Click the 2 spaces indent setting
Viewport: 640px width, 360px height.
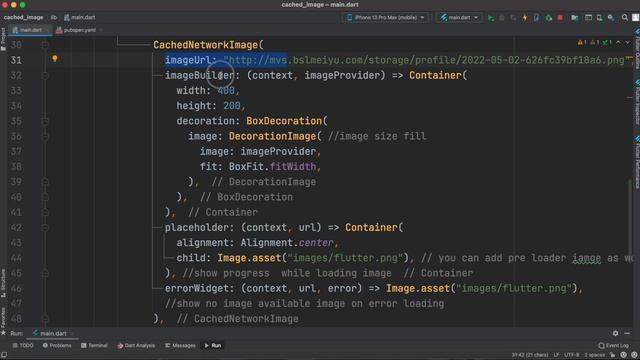(594, 355)
